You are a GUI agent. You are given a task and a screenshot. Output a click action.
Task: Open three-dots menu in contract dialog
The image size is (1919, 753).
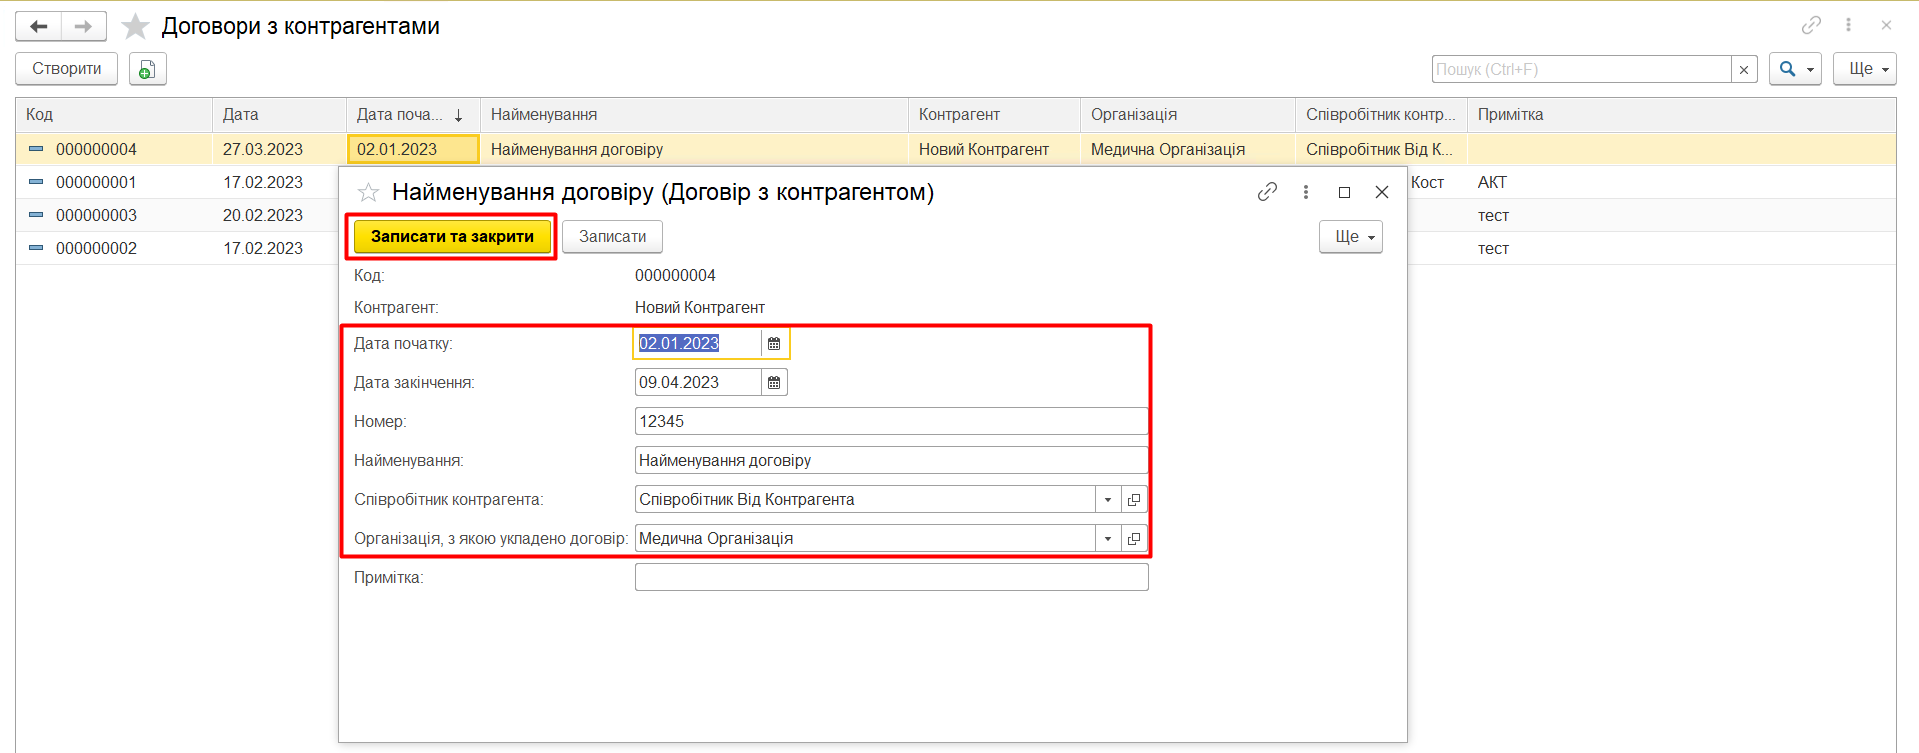point(1306,192)
